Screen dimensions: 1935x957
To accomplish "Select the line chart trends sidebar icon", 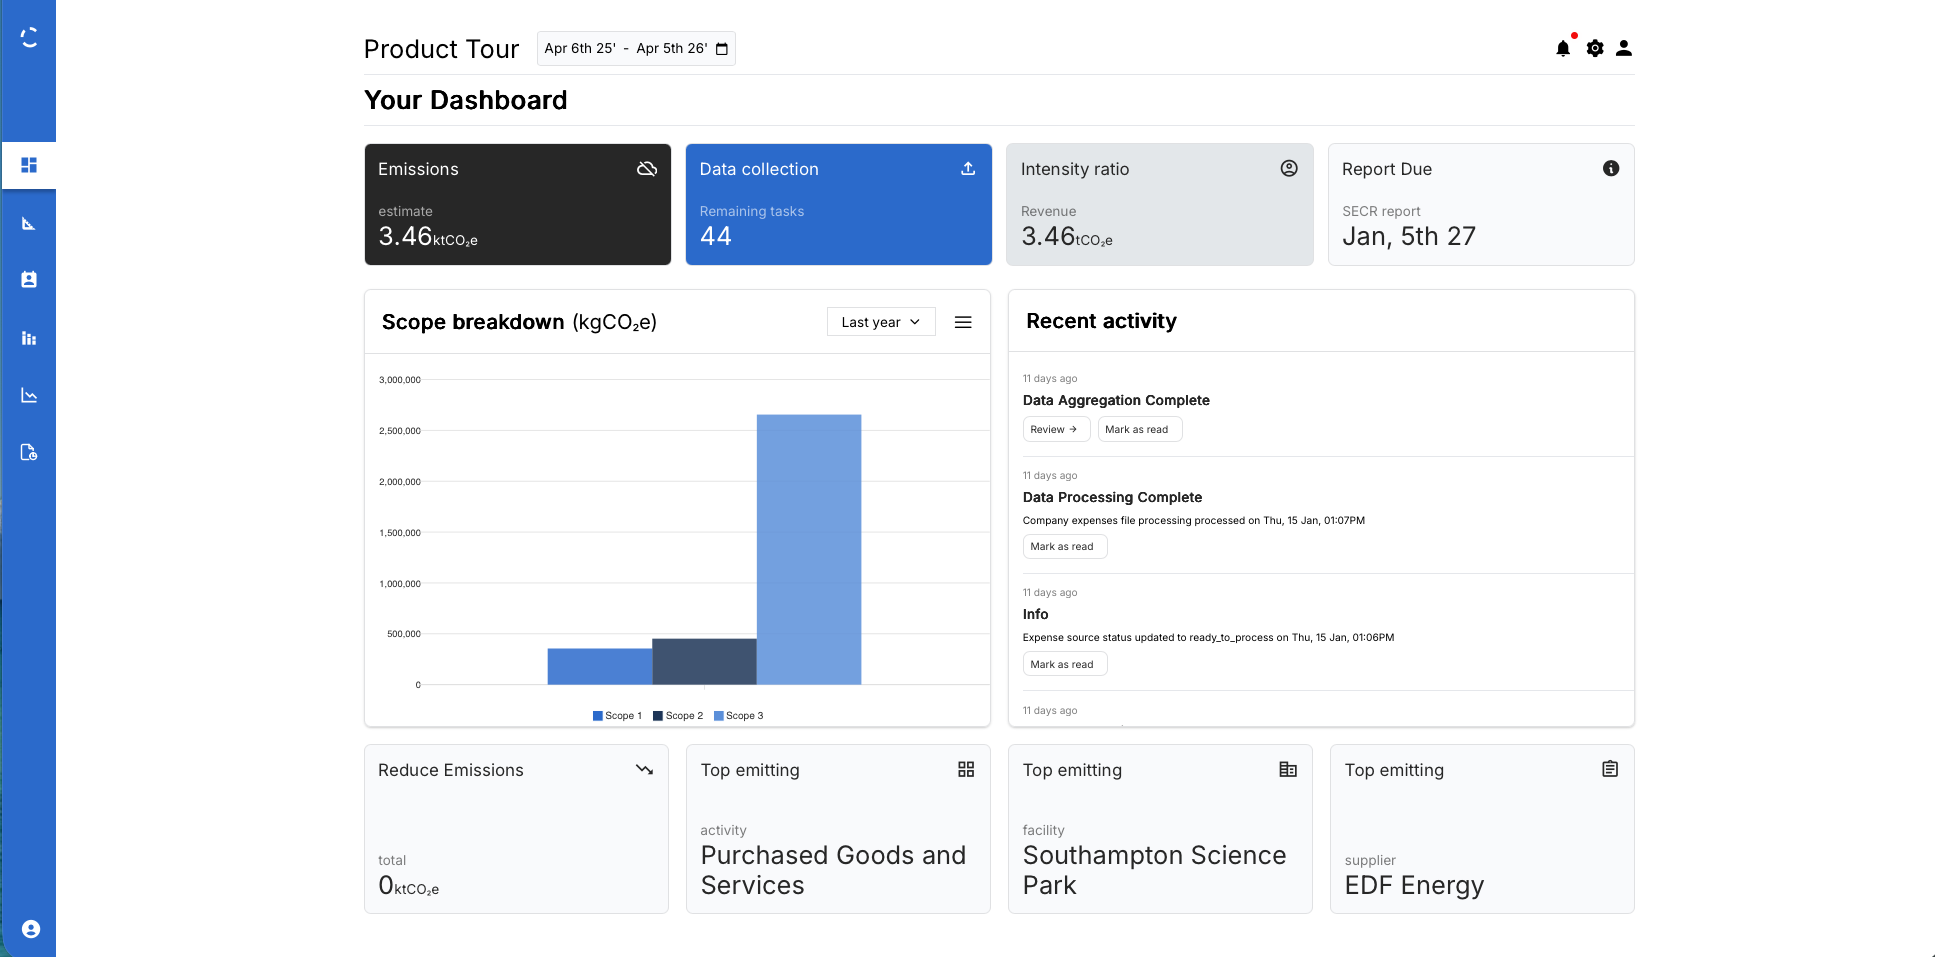I will click(29, 395).
